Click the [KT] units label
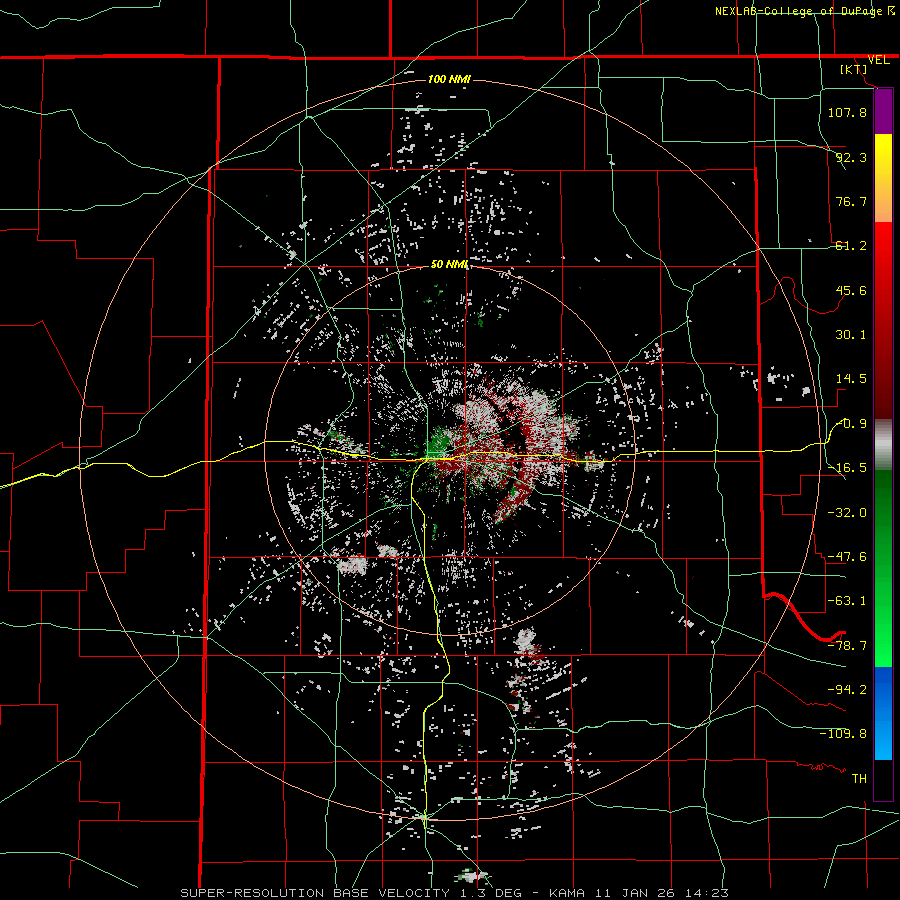 click(854, 69)
